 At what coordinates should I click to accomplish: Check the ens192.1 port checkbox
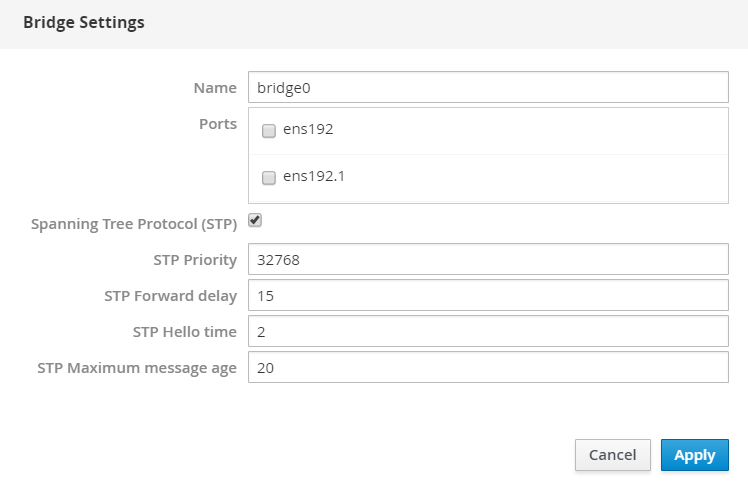pyautogui.click(x=268, y=178)
